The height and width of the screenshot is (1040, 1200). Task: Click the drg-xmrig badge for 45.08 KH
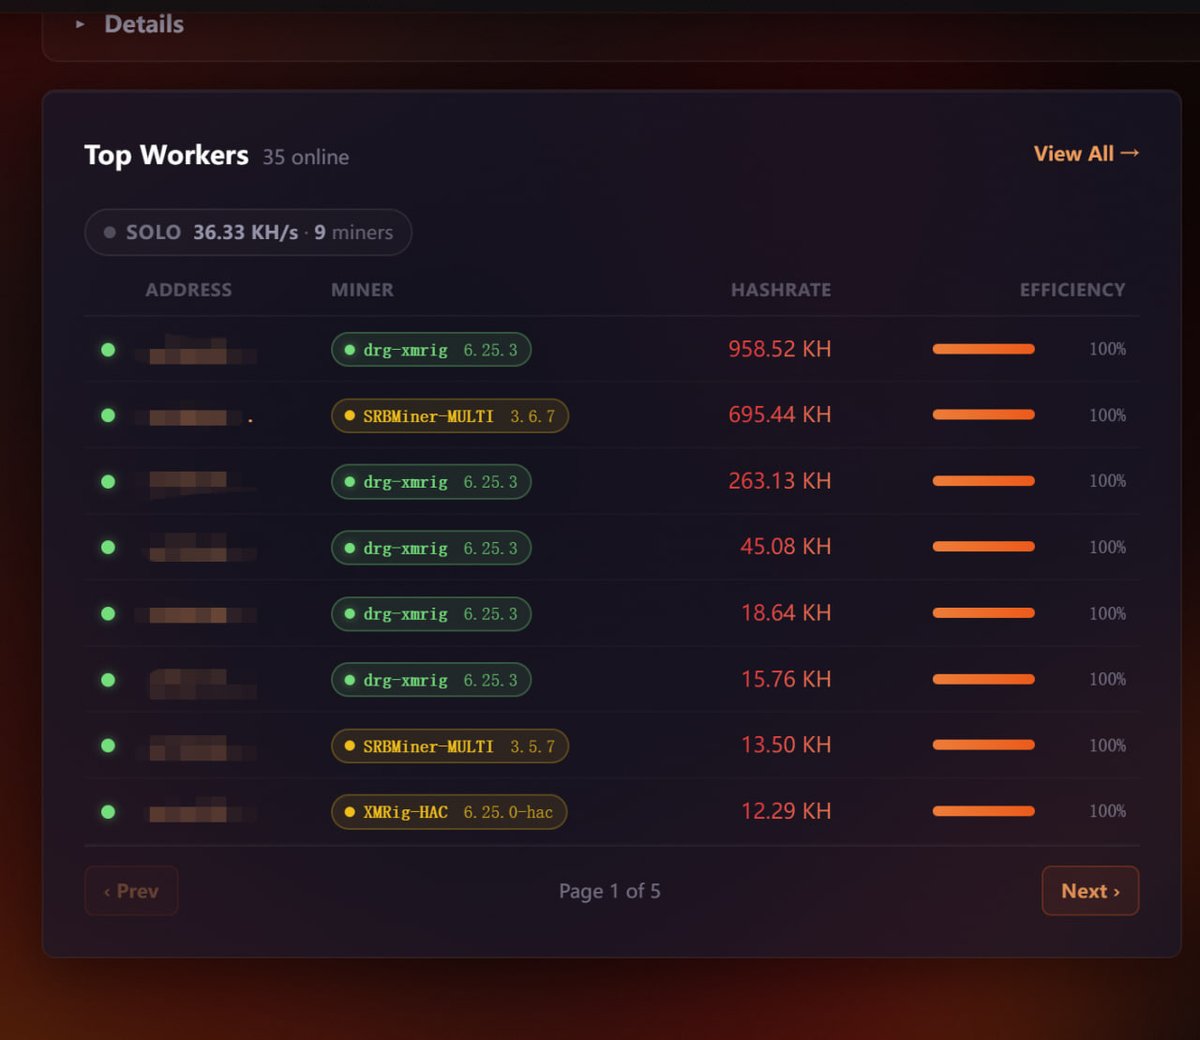point(431,548)
